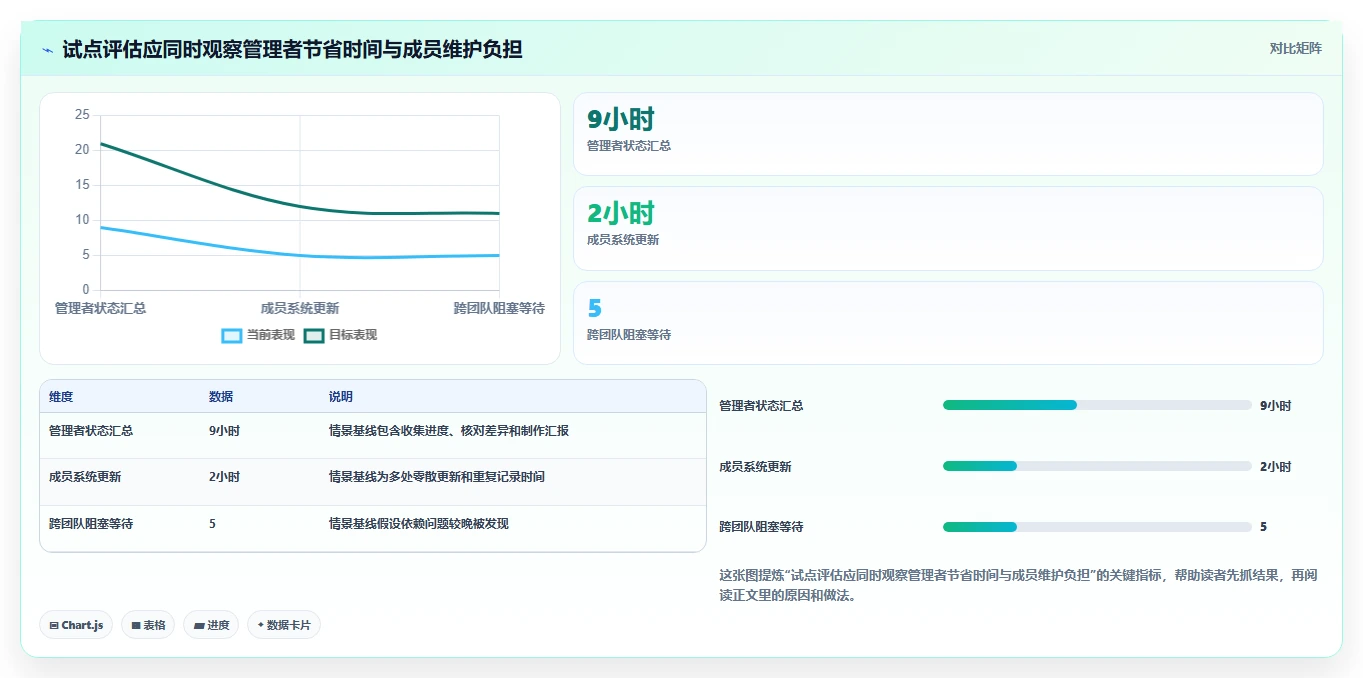Click the 成员系统更新 progress bar
Viewport: 1363px width, 678px height.
[x=1097, y=466]
